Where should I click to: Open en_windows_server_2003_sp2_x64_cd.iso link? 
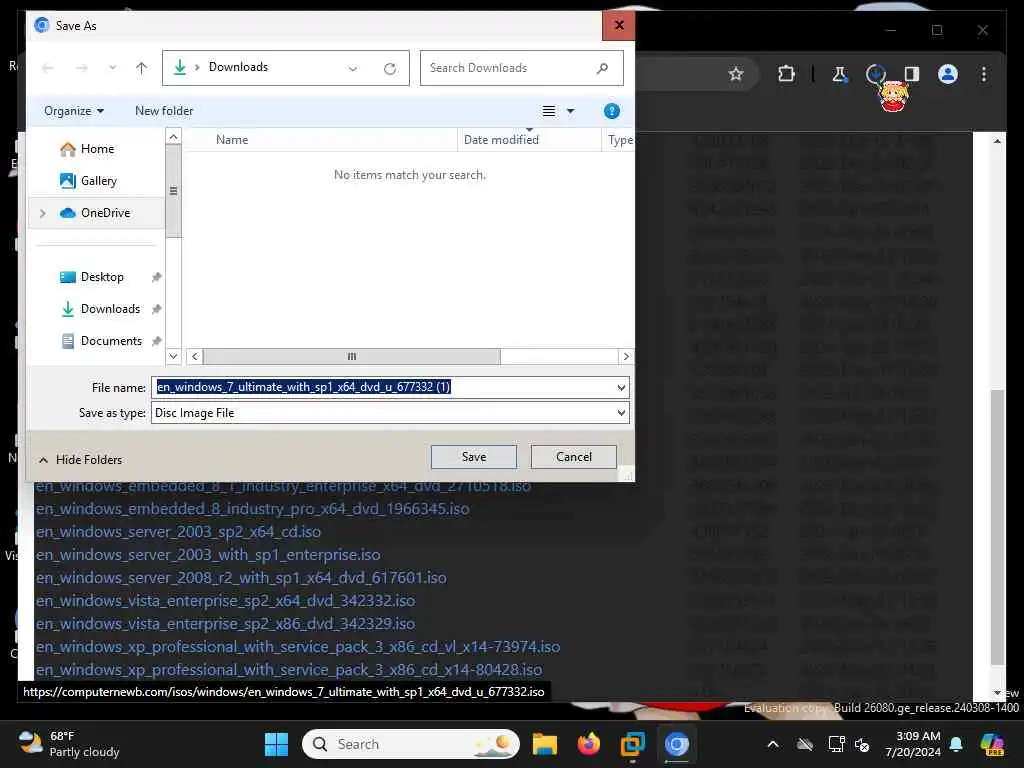[178, 532]
